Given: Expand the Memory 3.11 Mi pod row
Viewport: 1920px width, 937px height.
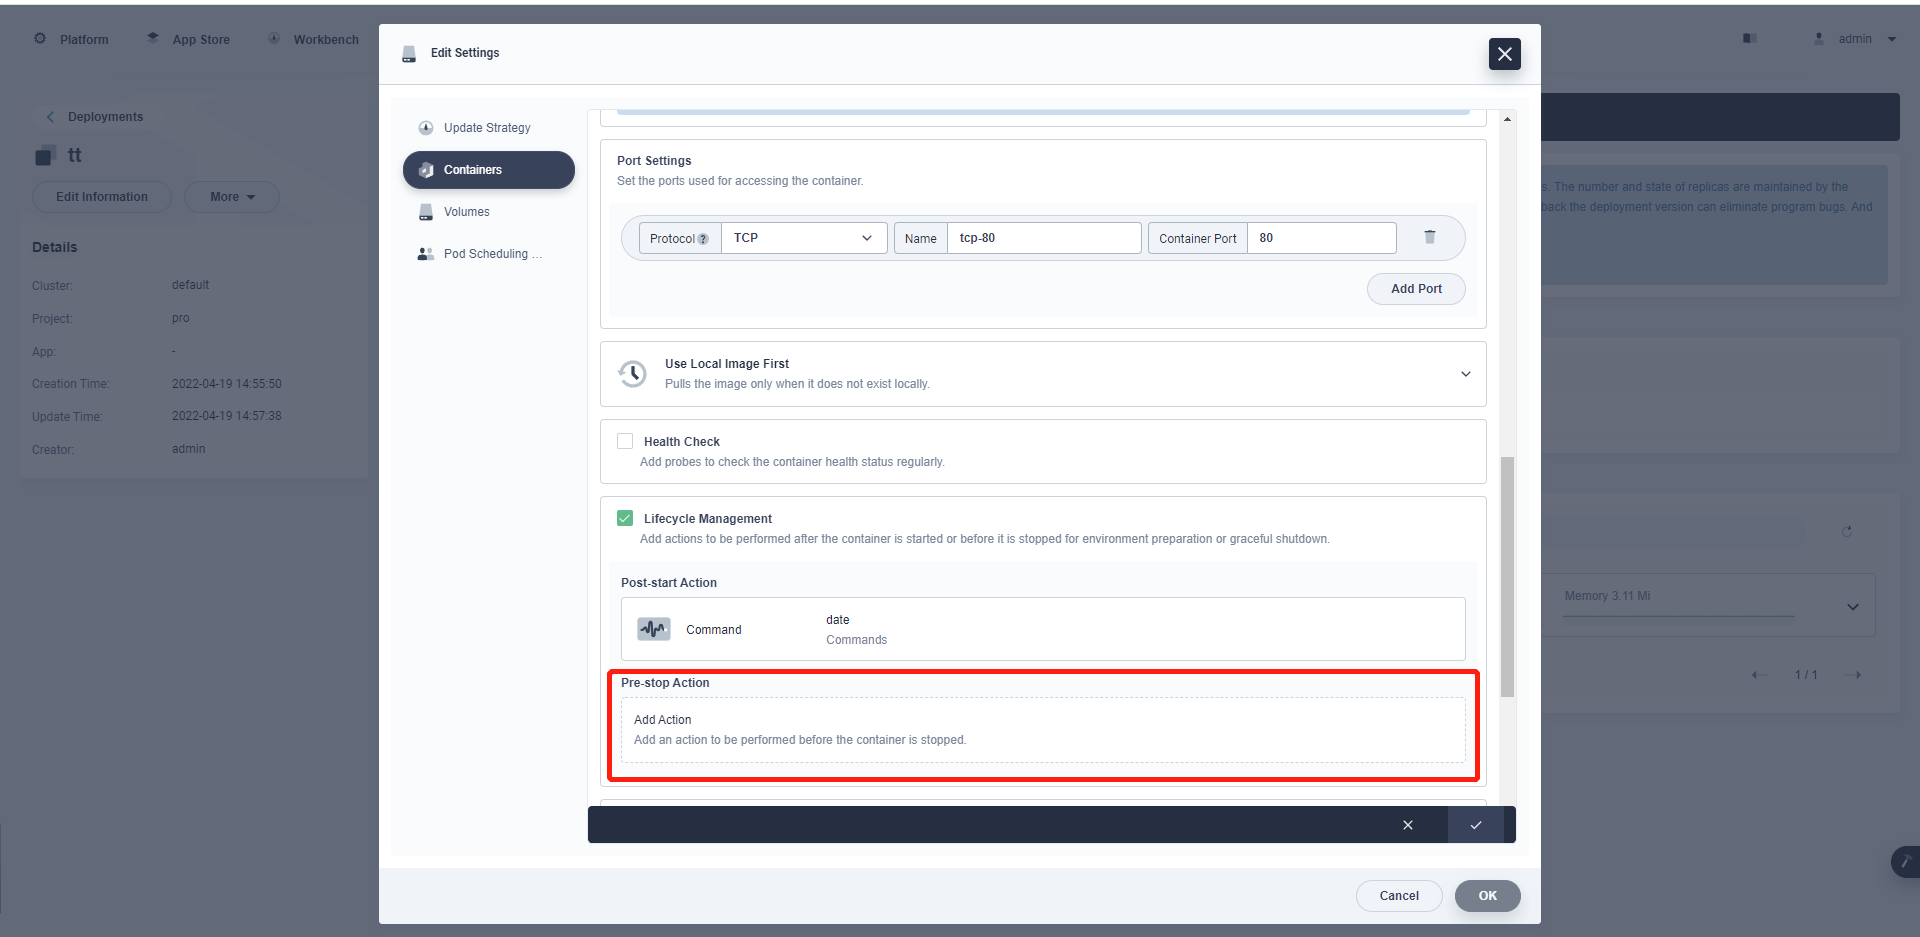Looking at the screenshot, I should pos(1853,606).
